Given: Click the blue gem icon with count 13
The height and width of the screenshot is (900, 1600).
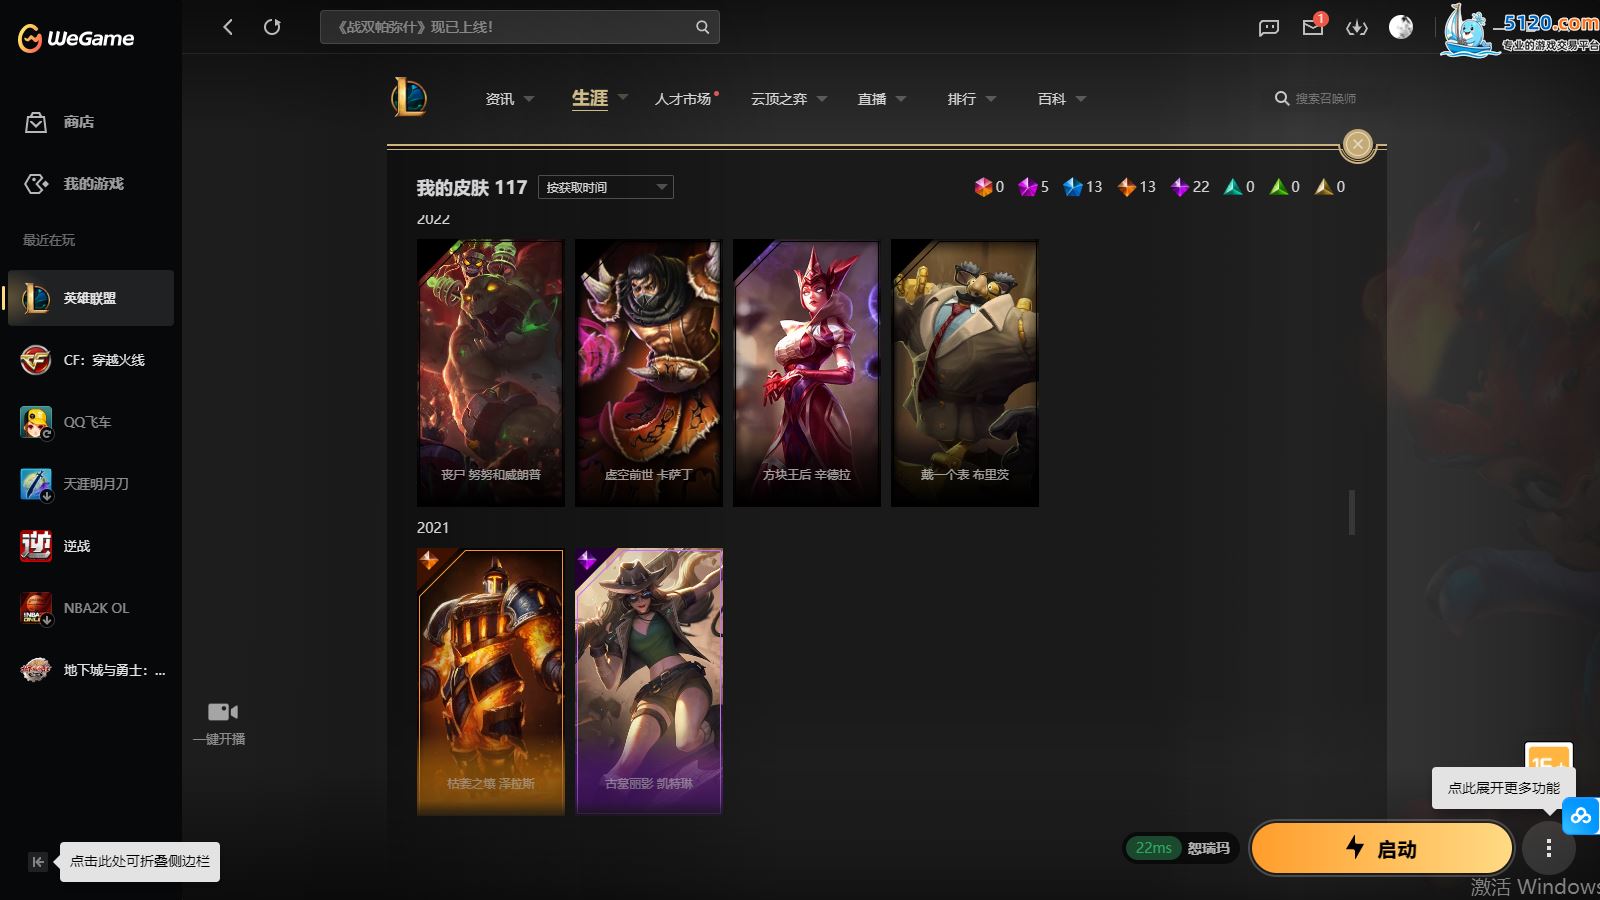Looking at the screenshot, I should point(1073,187).
